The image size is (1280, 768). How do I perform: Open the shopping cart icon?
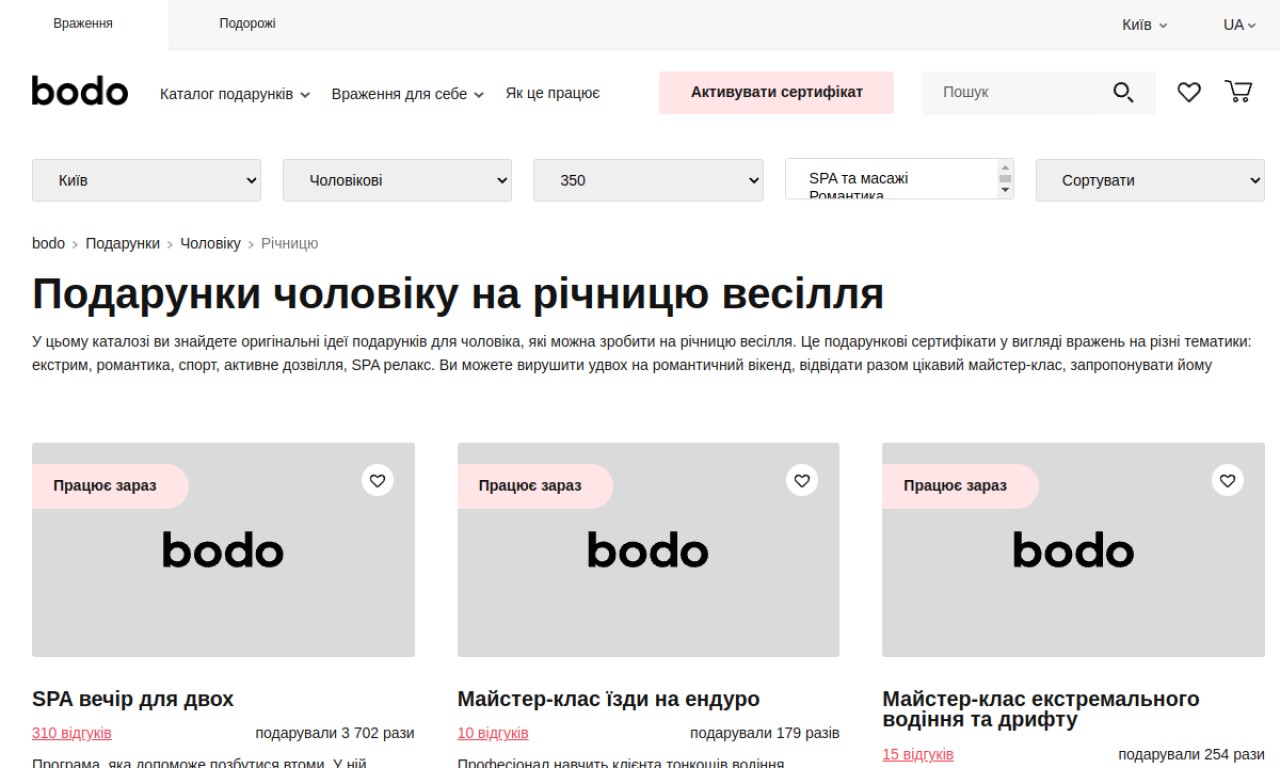click(1238, 92)
